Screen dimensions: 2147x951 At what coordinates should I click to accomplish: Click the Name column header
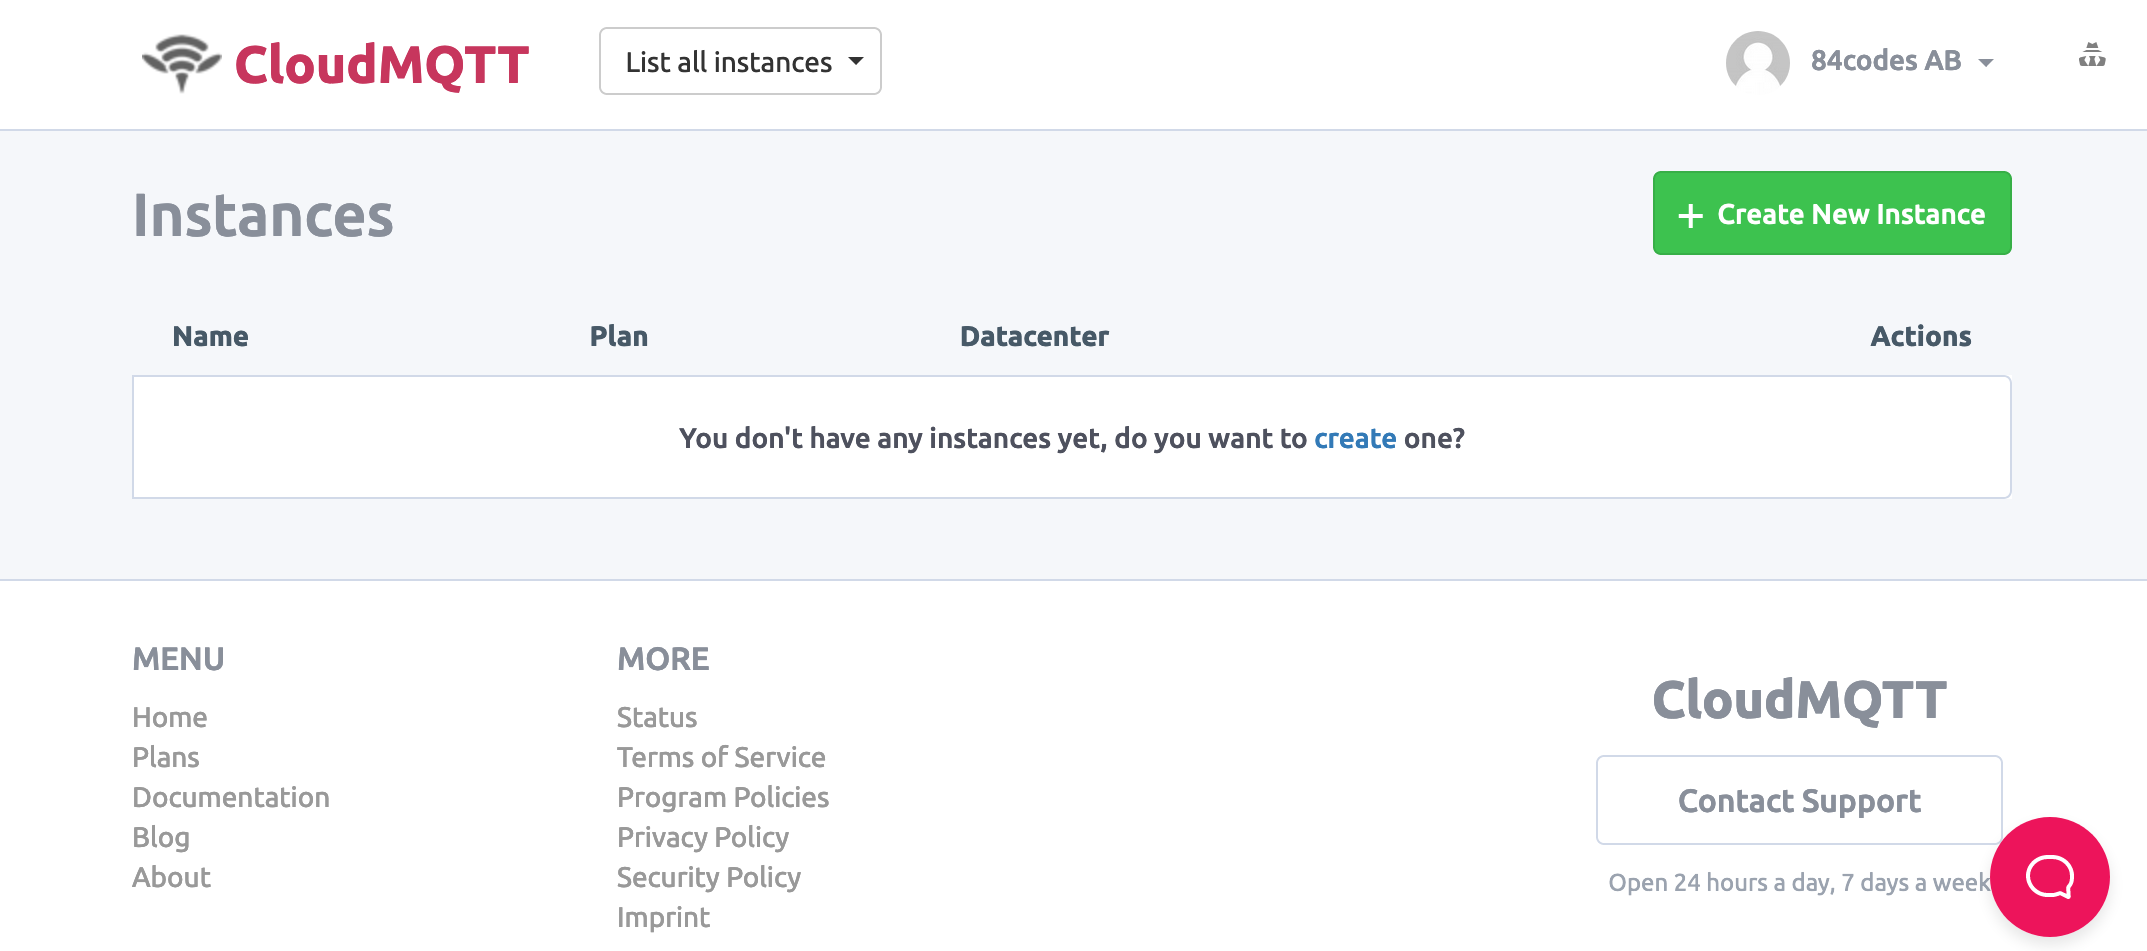(210, 336)
